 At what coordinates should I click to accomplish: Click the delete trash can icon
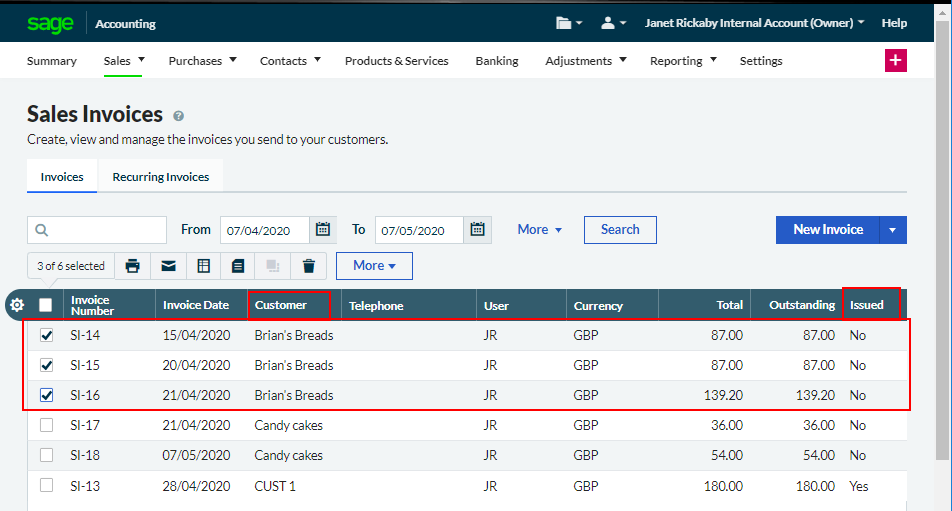point(308,266)
